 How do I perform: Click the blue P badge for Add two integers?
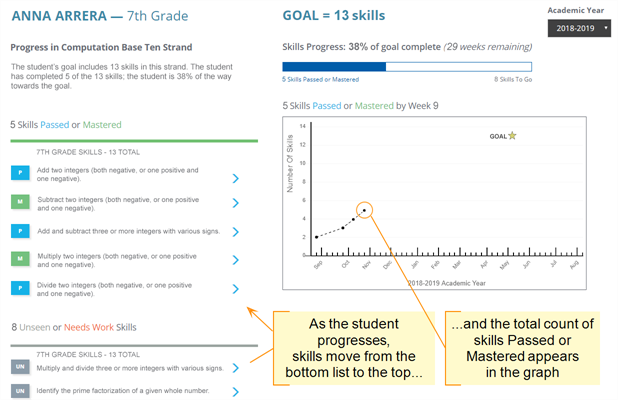[20, 173]
